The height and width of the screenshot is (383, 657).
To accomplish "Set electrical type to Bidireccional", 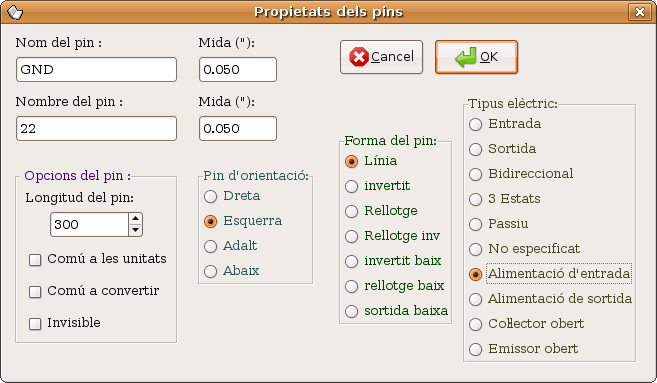I will point(476,174).
